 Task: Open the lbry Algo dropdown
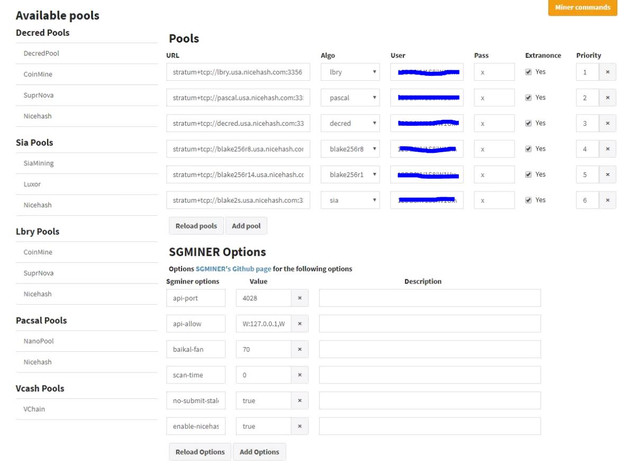tap(350, 72)
